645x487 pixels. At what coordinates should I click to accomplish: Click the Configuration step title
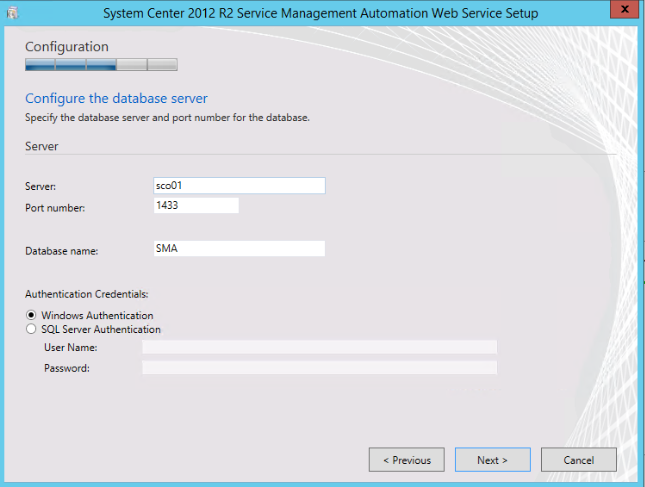[66, 47]
